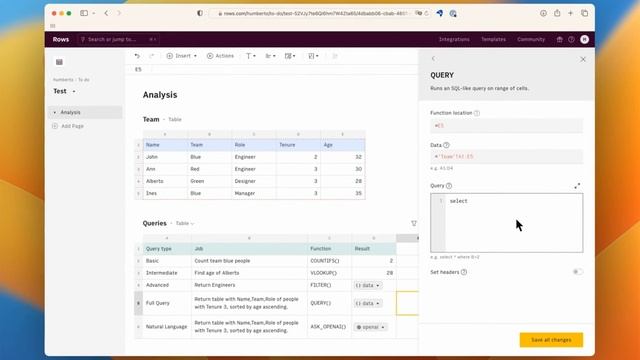640x360 pixels.
Task: Open the openai dropdown in ASK_OPENAI() row
Action: (x=371, y=327)
